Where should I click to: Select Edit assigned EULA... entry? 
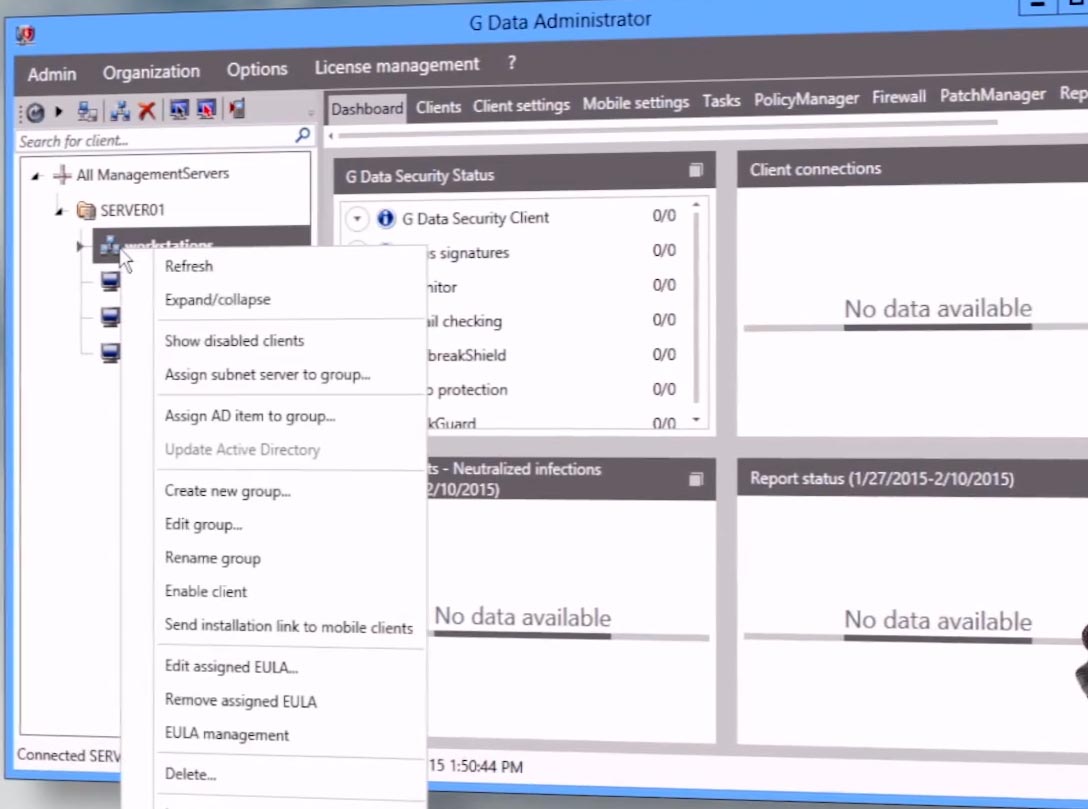point(231,667)
